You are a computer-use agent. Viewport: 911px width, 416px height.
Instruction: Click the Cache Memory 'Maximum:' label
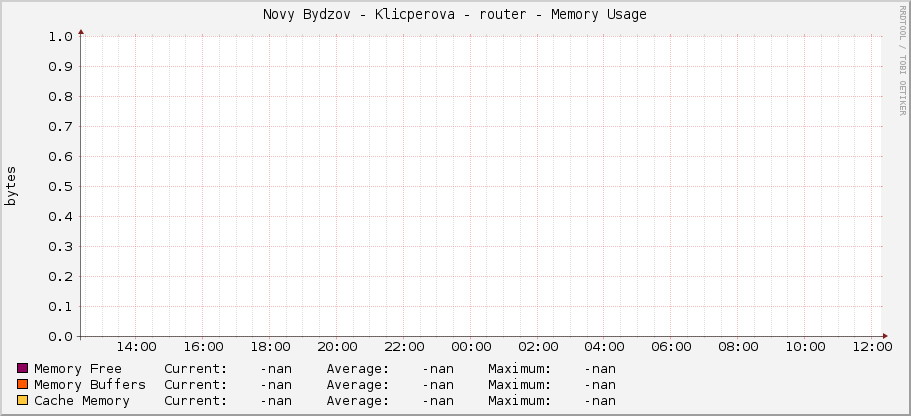coord(520,401)
